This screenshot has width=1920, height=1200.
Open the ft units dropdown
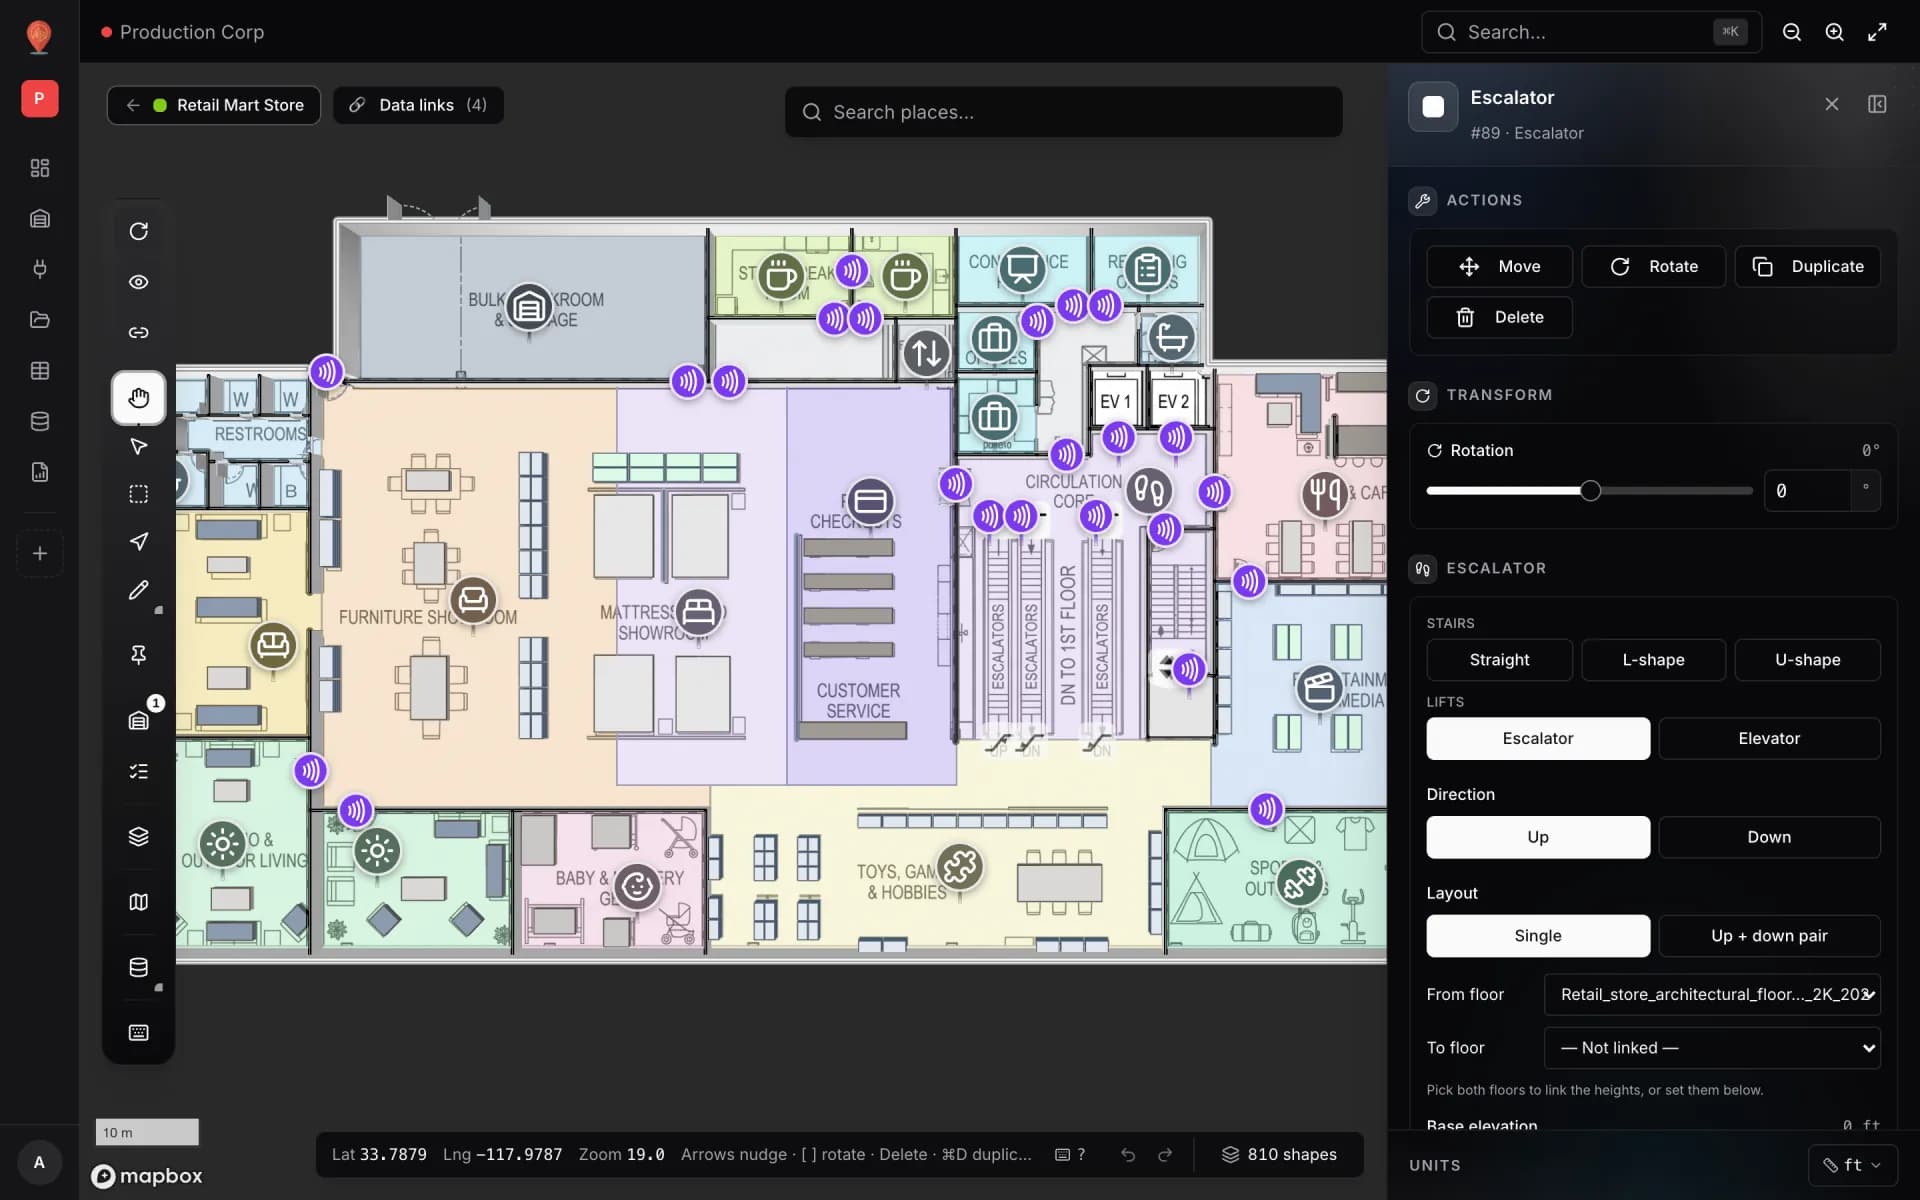(1852, 1165)
